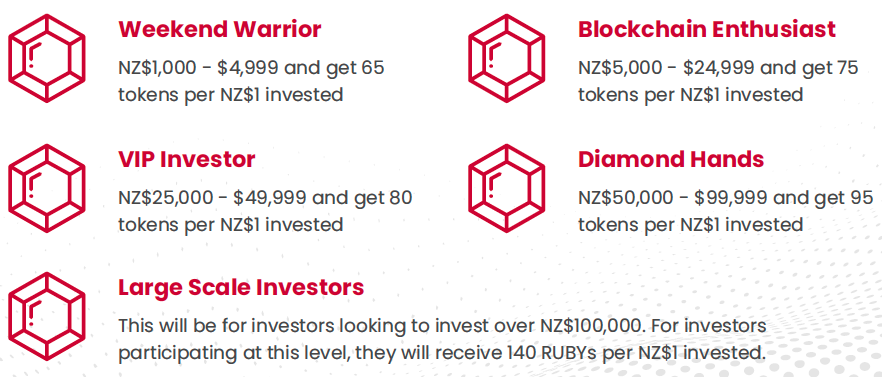Viewport: 882px width, 377px height.
Task: Open the Blockchain Enthusiast heading
Action: (x=707, y=29)
